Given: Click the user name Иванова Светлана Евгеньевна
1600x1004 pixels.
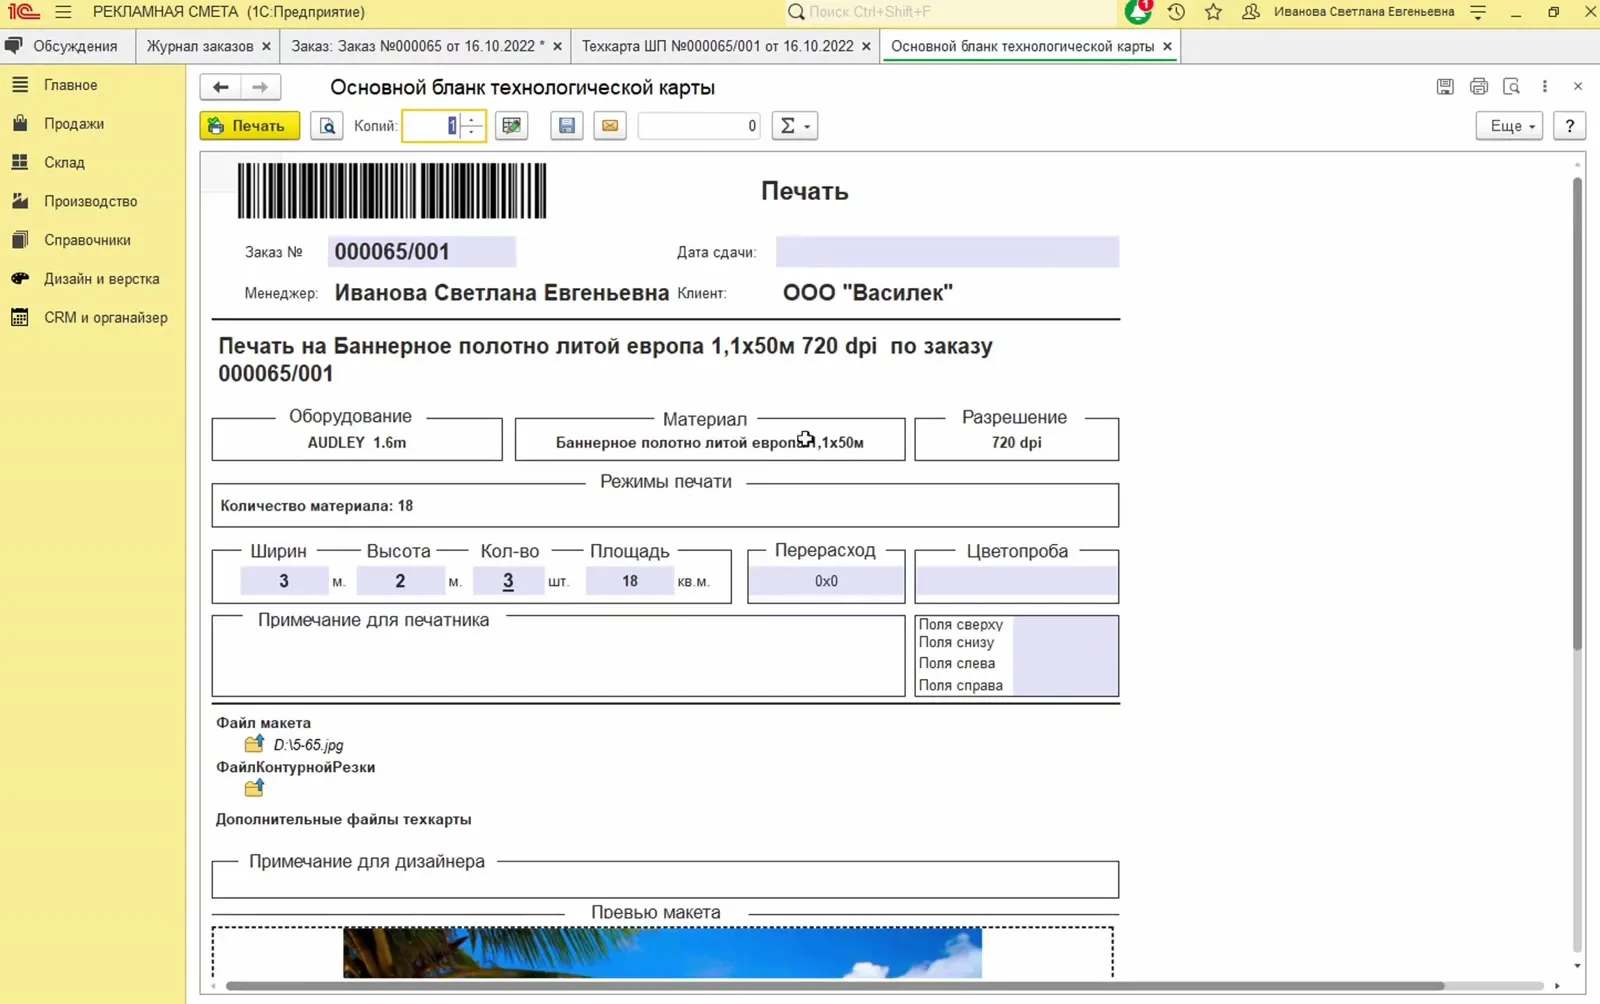Looking at the screenshot, I should point(1364,12).
